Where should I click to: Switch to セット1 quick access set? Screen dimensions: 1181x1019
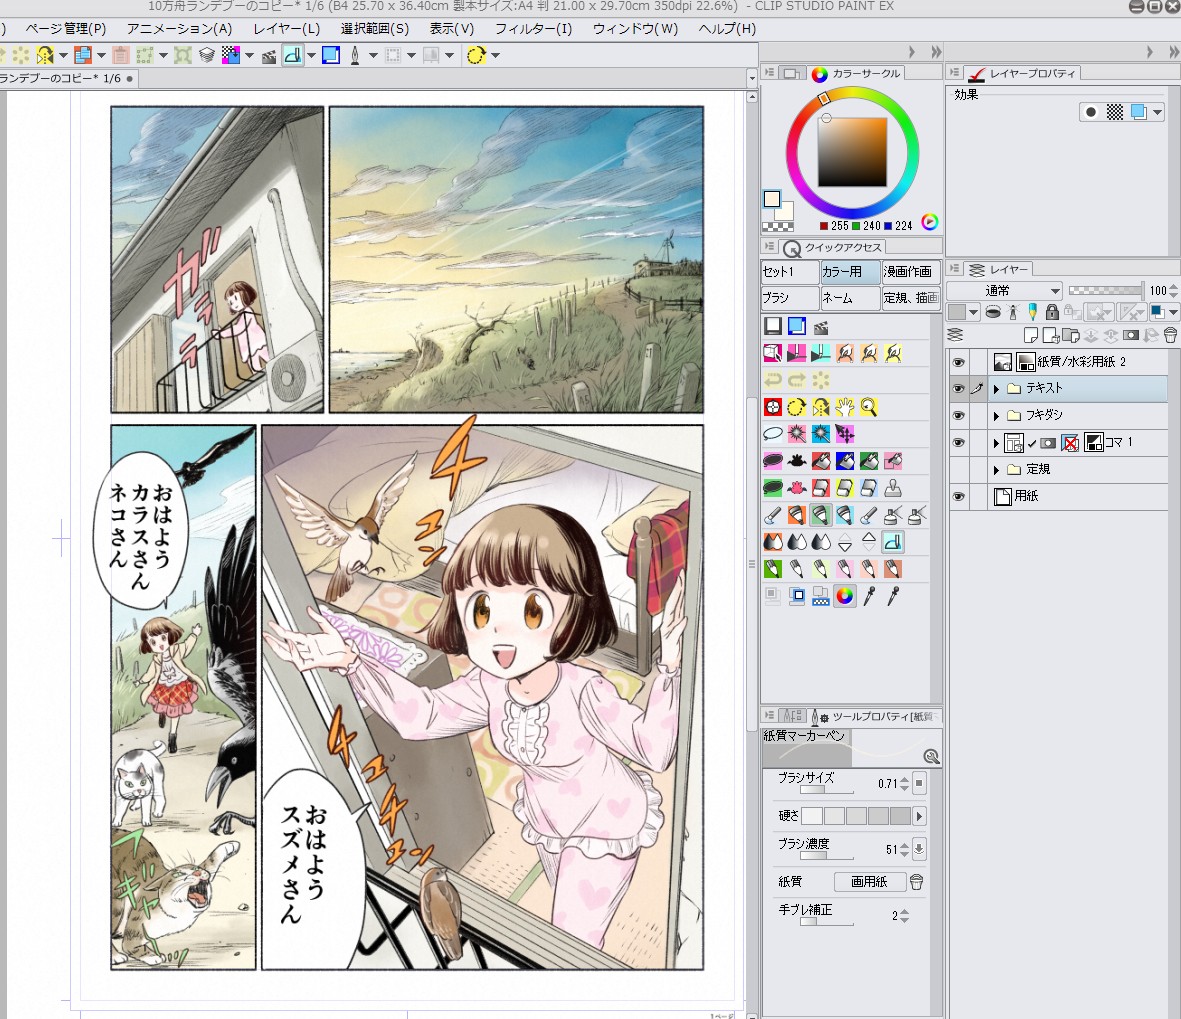click(x=789, y=271)
